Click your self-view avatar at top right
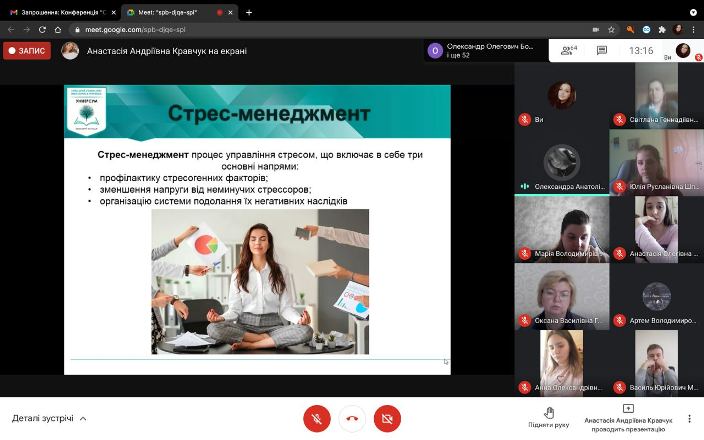This screenshot has width=704, height=440. [x=683, y=50]
